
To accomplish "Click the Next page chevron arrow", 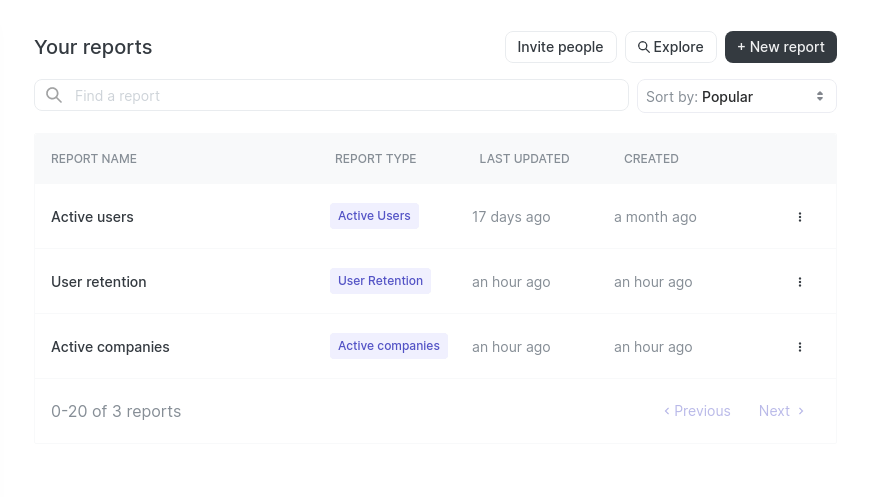I will [x=801, y=411].
